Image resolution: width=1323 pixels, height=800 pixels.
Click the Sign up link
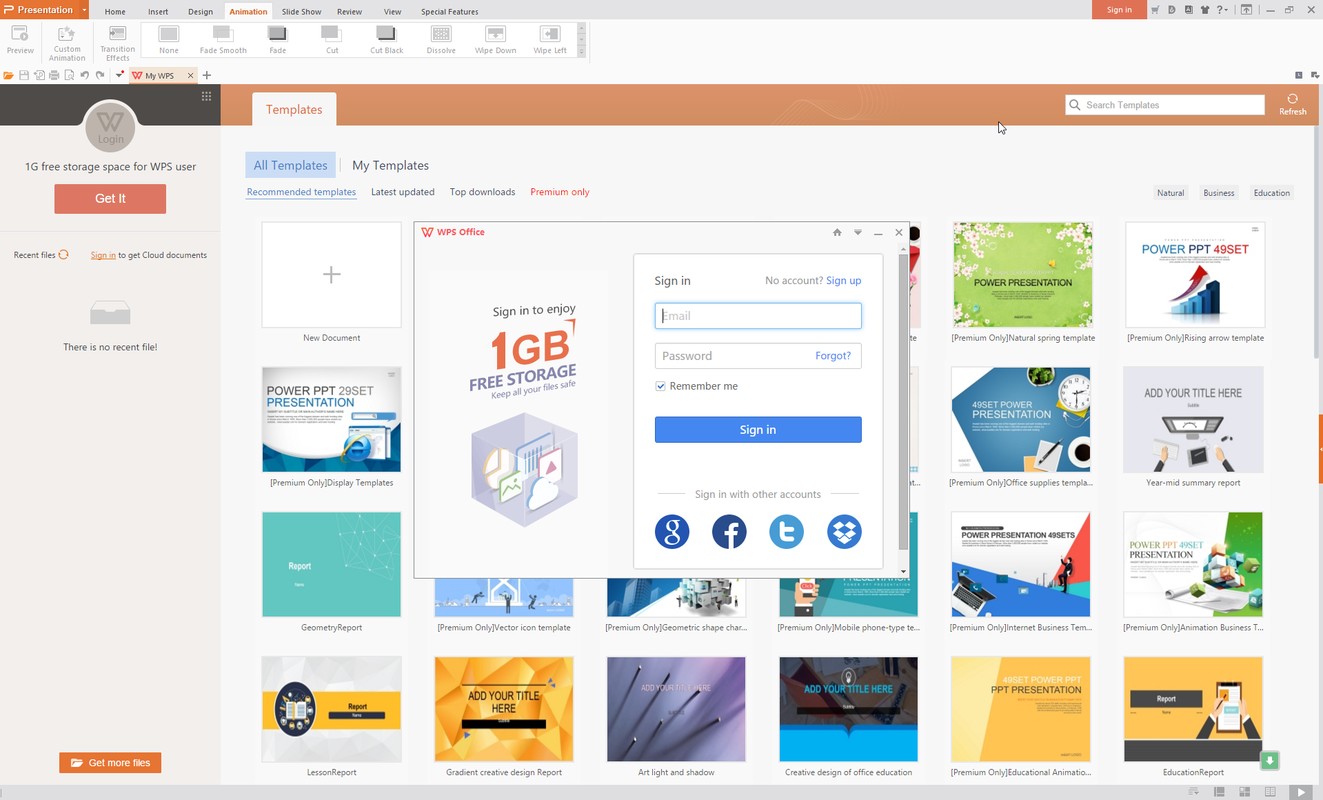[843, 281]
